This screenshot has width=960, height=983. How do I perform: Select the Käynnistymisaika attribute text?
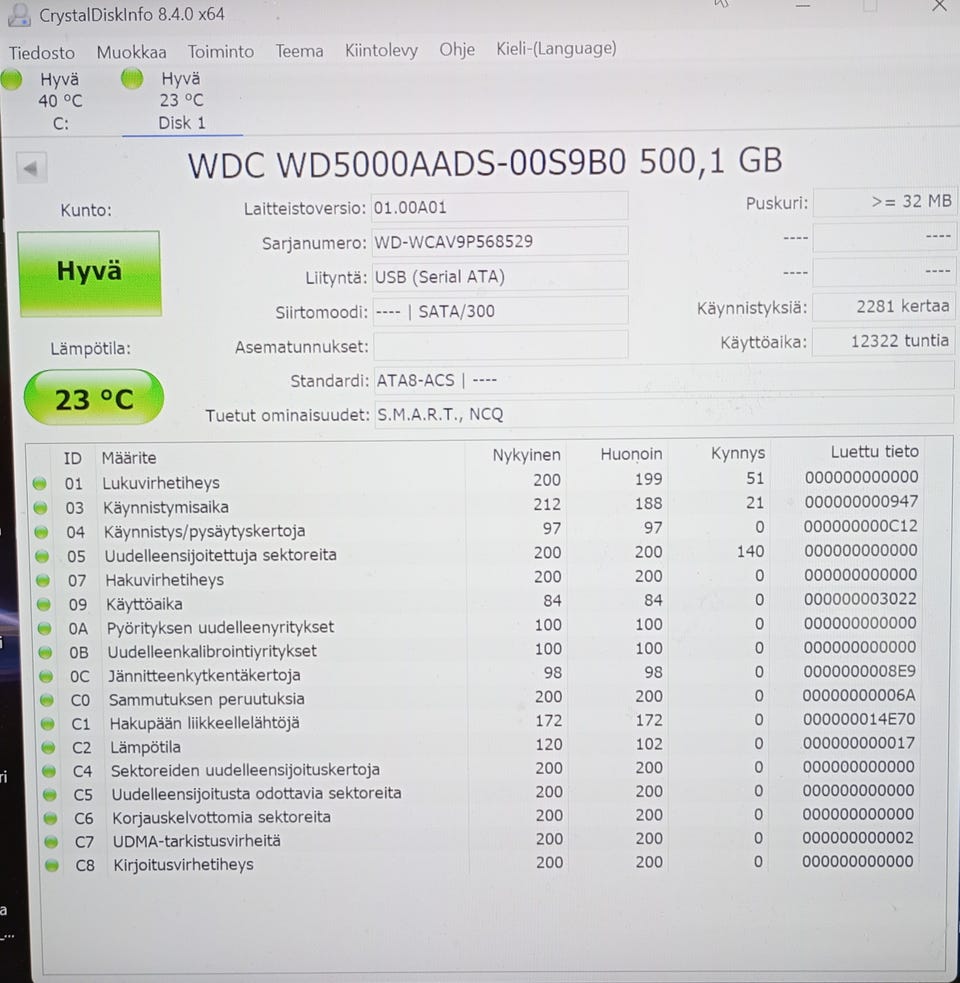(166, 507)
